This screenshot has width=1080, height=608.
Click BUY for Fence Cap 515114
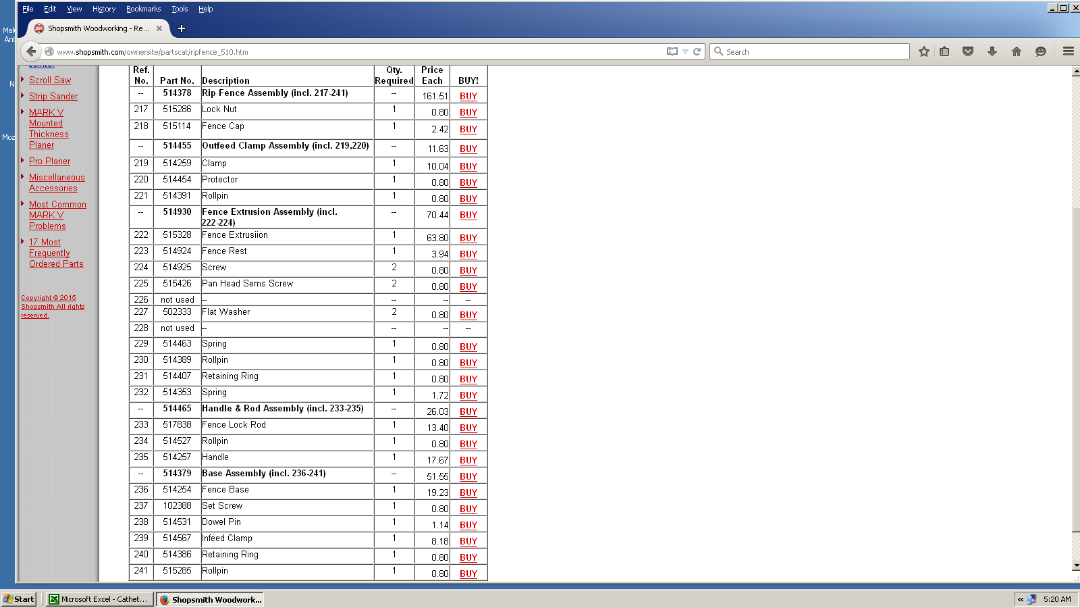pyautogui.click(x=468, y=129)
